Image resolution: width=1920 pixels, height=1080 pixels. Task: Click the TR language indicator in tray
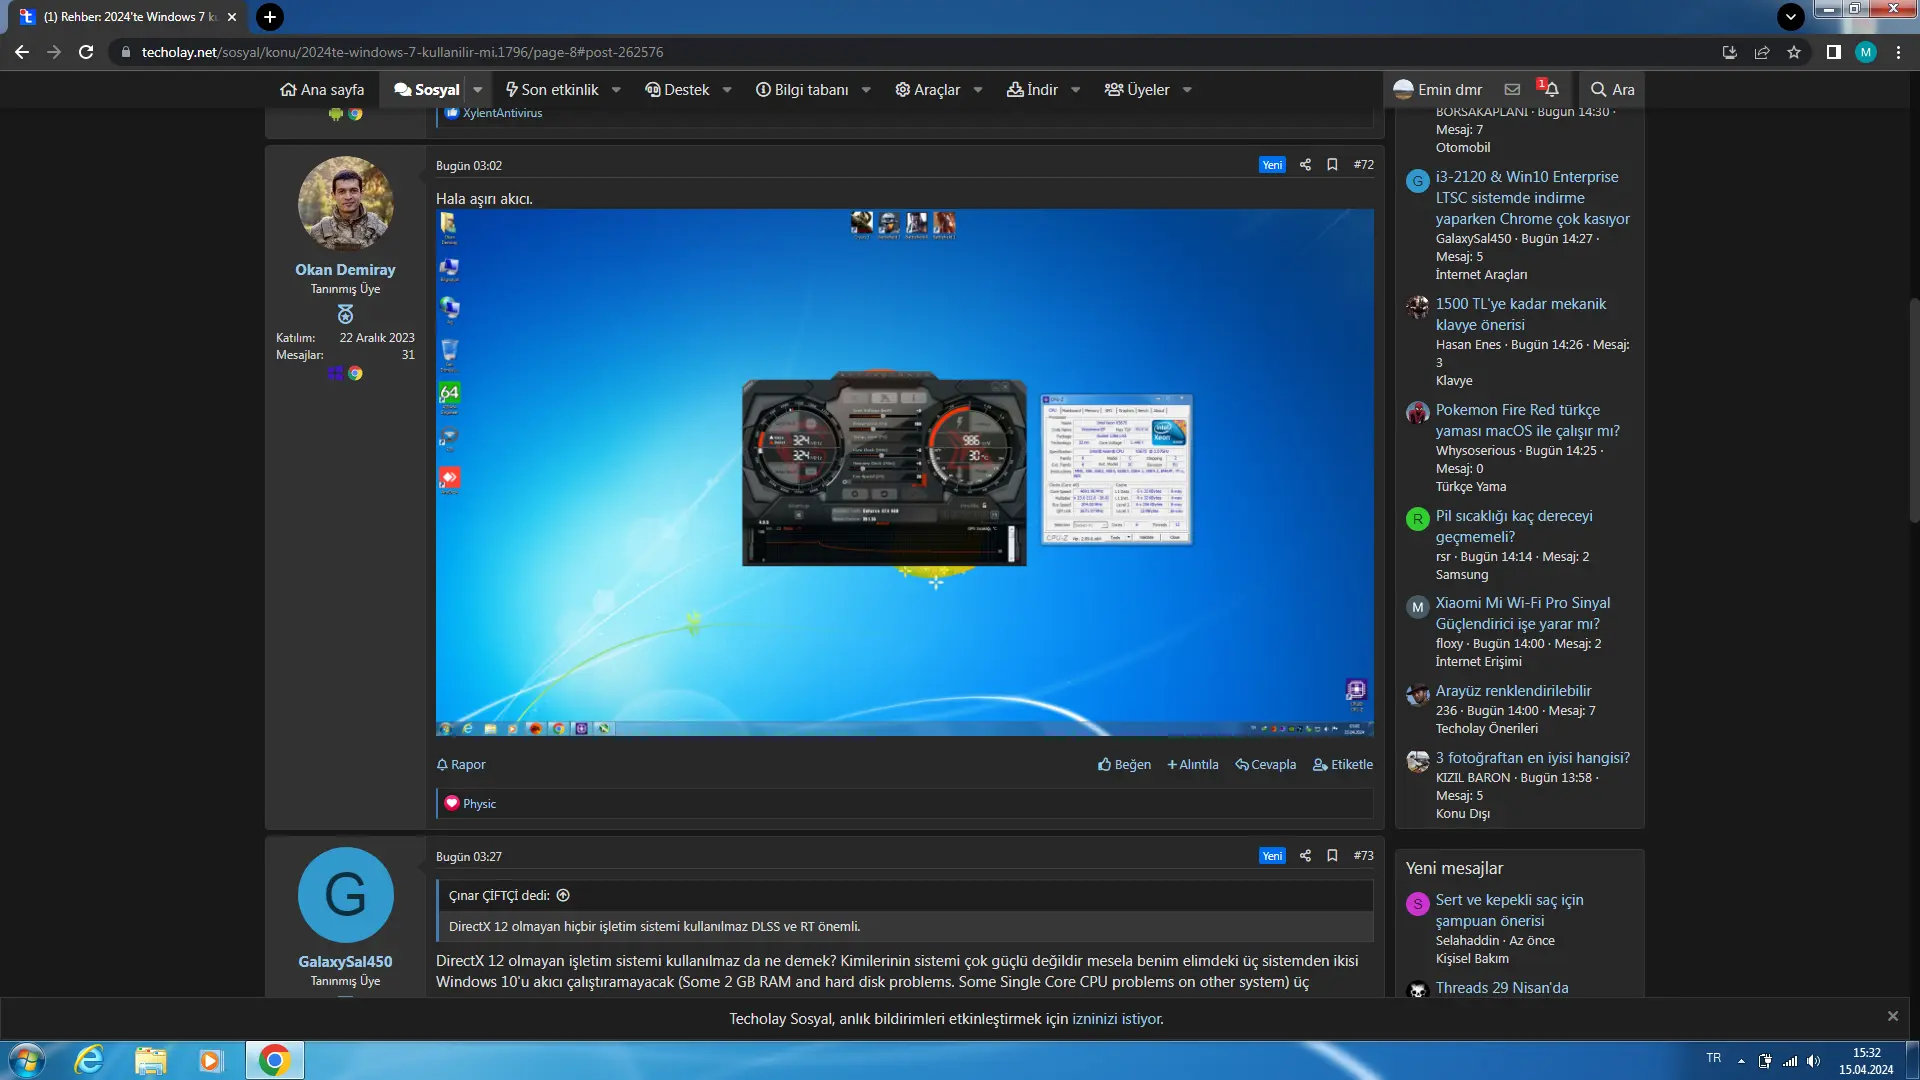pos(1713,1058)
